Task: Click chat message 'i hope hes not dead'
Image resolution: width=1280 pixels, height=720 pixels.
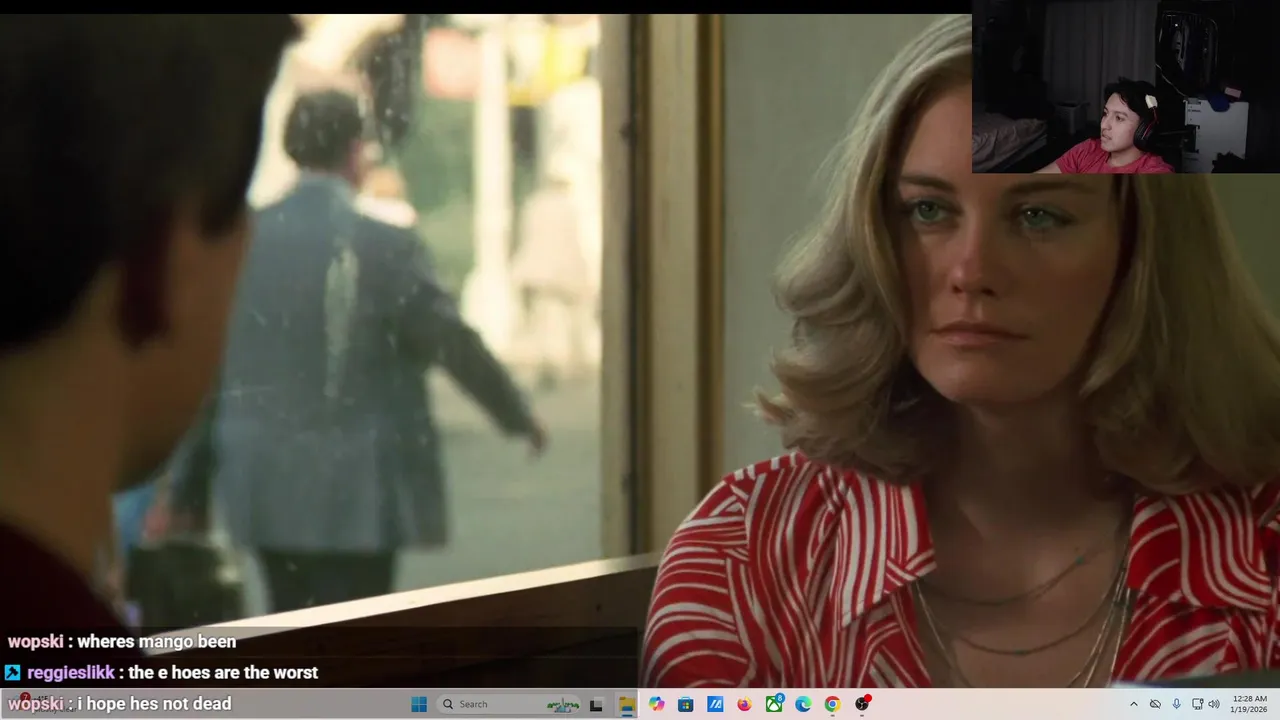Action: [155, 704]
